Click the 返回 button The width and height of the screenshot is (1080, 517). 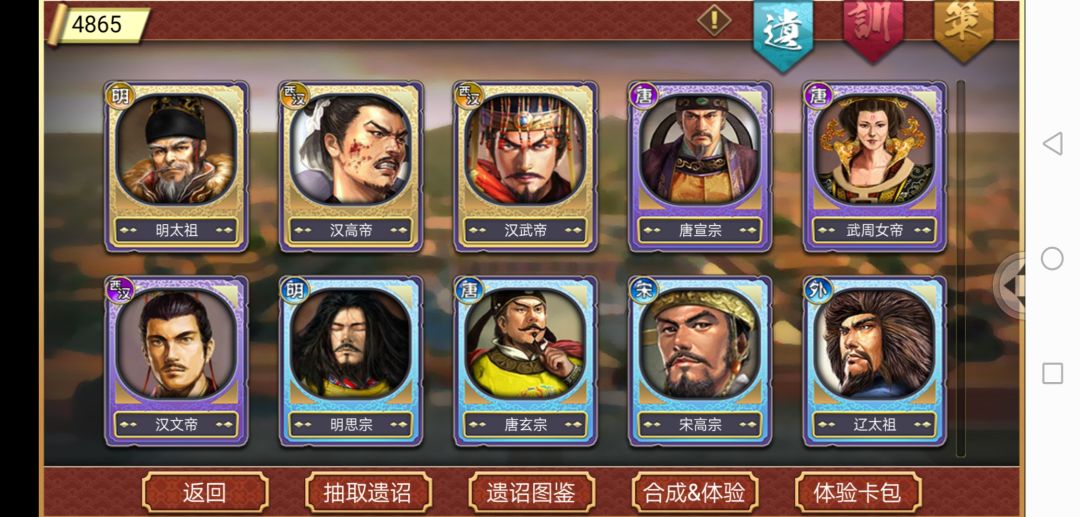[x=205, y=492]
